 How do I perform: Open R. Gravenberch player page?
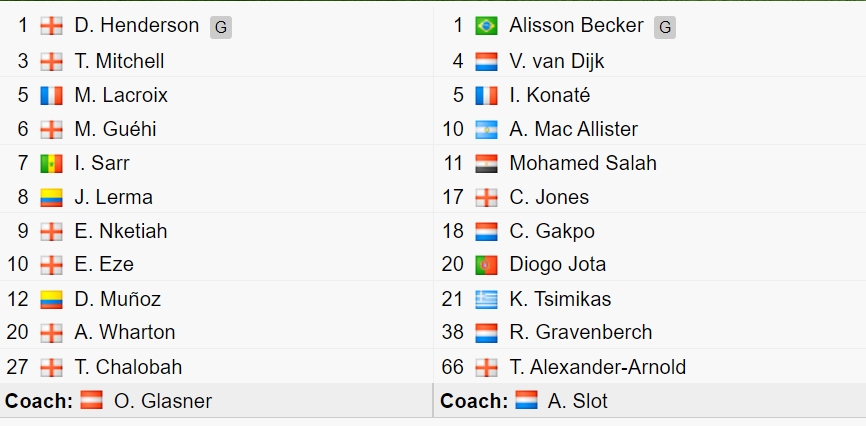point(581,332)
